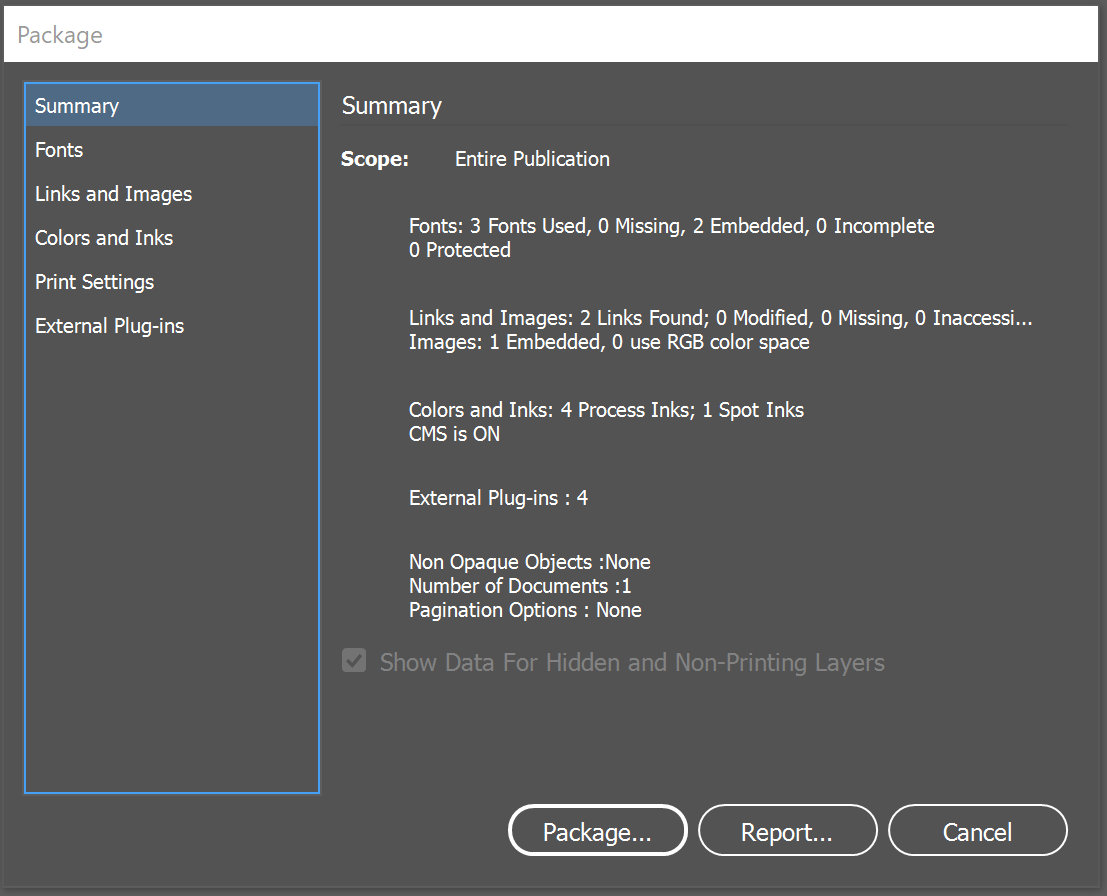1107x896 pixels.
Task: Select Print Settings from the list
Action: point(94,281)
